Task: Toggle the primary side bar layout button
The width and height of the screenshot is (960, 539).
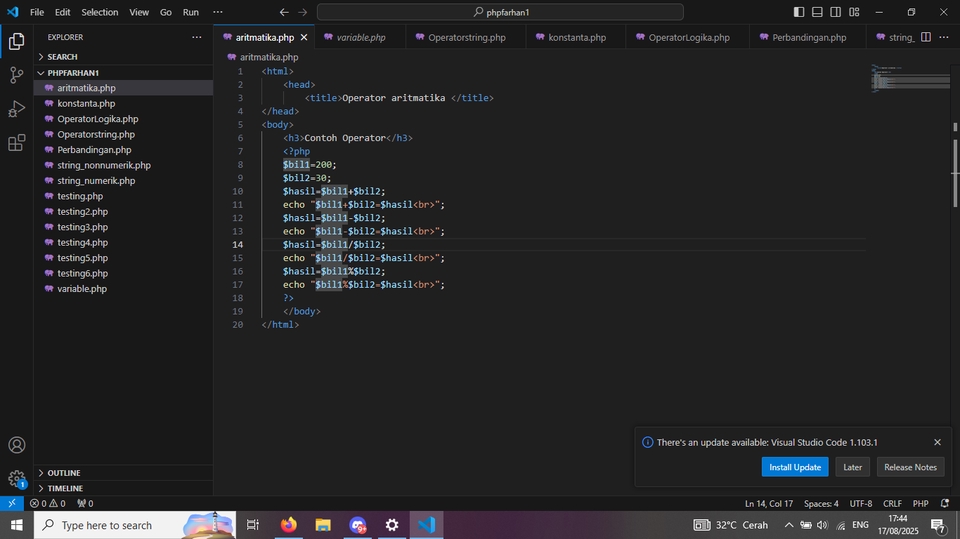Action: pos(799,12)
